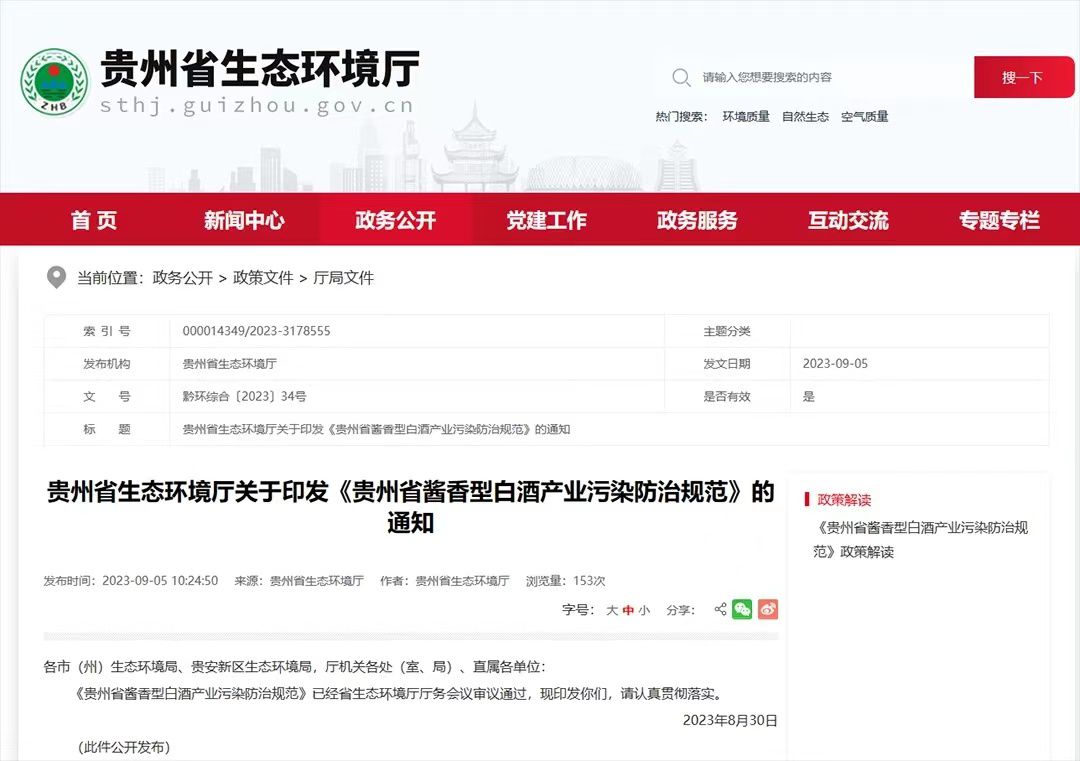This screenshot has height=761, width=1080.
Task: Click the 当前位置 breadcrumb label
Action: pyautogui.click(x=110, y=278)
